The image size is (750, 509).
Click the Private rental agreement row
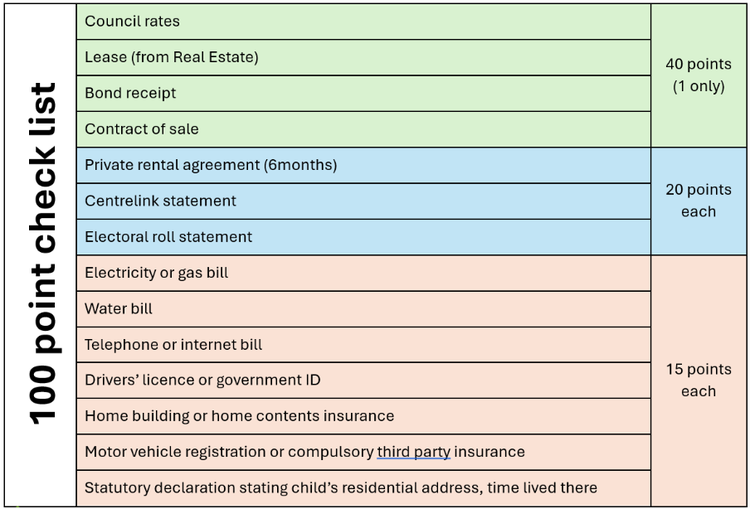[x=210, y=165]
